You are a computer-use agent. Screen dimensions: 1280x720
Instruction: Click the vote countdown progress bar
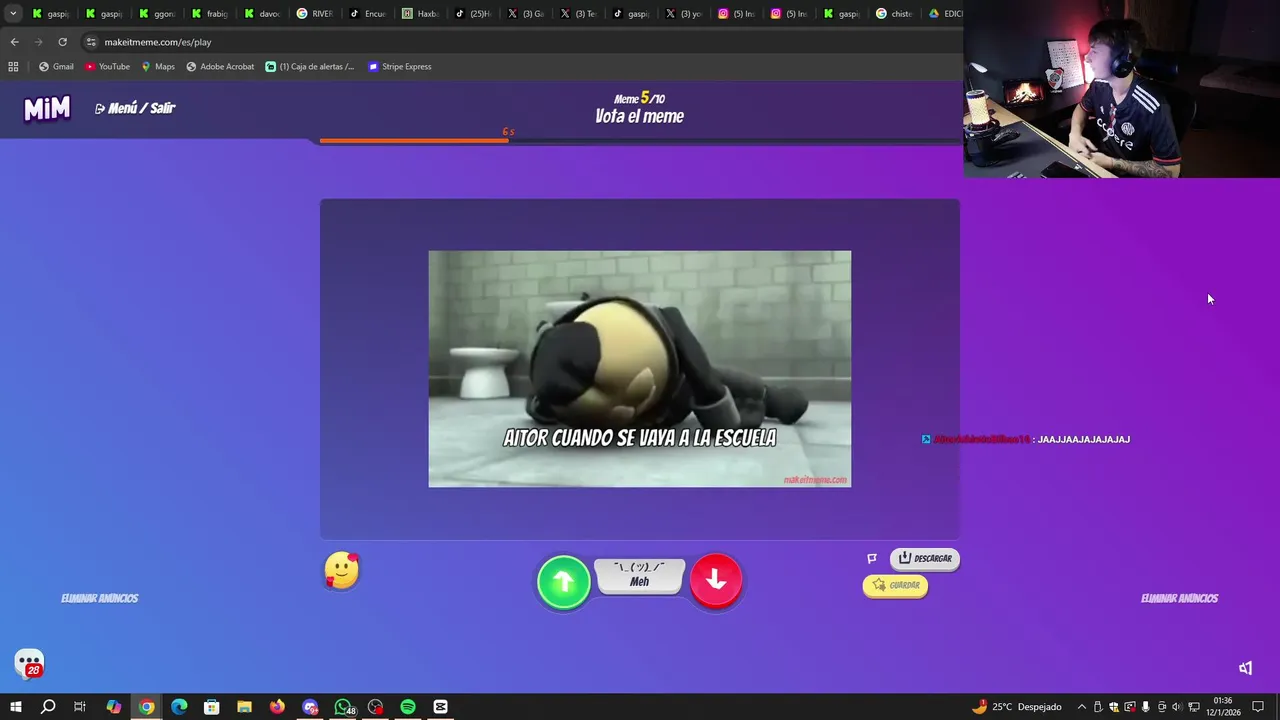(640, 141)
